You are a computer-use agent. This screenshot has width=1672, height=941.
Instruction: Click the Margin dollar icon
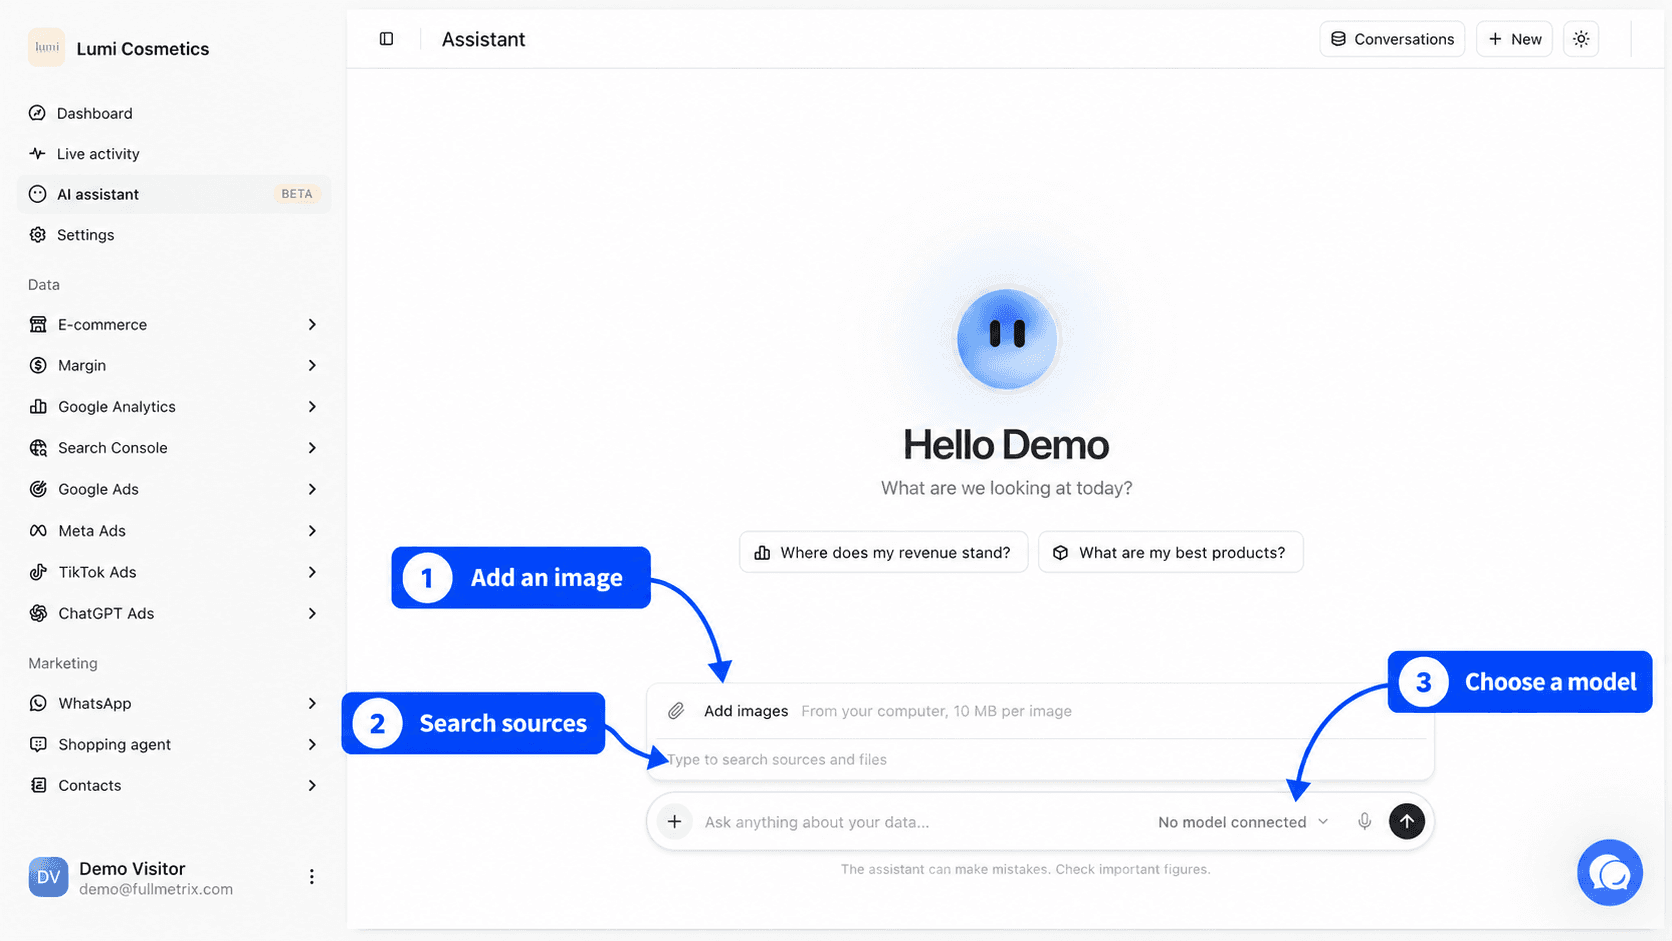(38, 366)
